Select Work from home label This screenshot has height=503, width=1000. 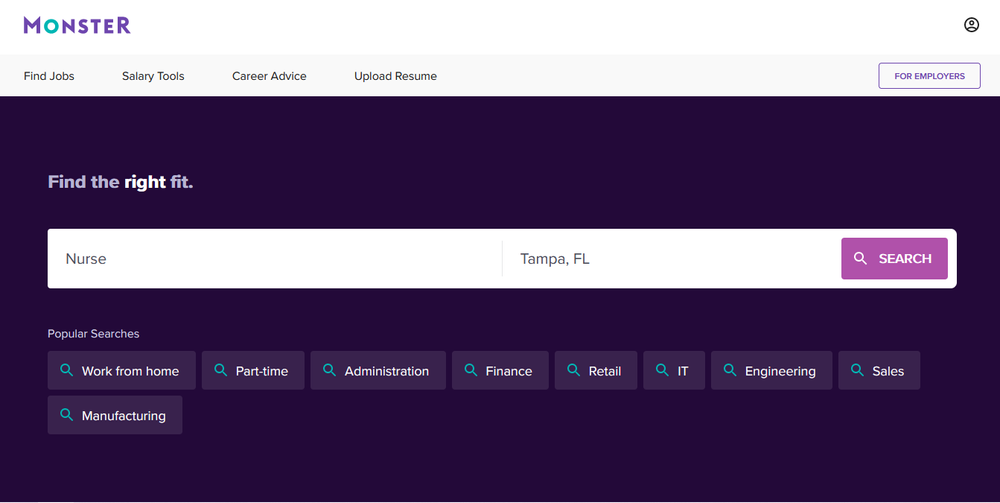130,371
